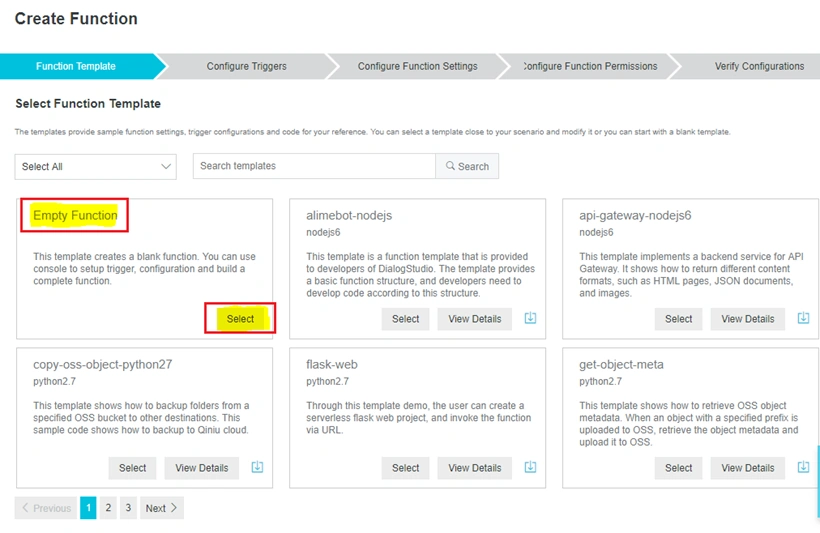This screenshot has width=820, height=533.
Task: Select the api-gateway-nodejs6 template
Action: click(x=678, y=319)
